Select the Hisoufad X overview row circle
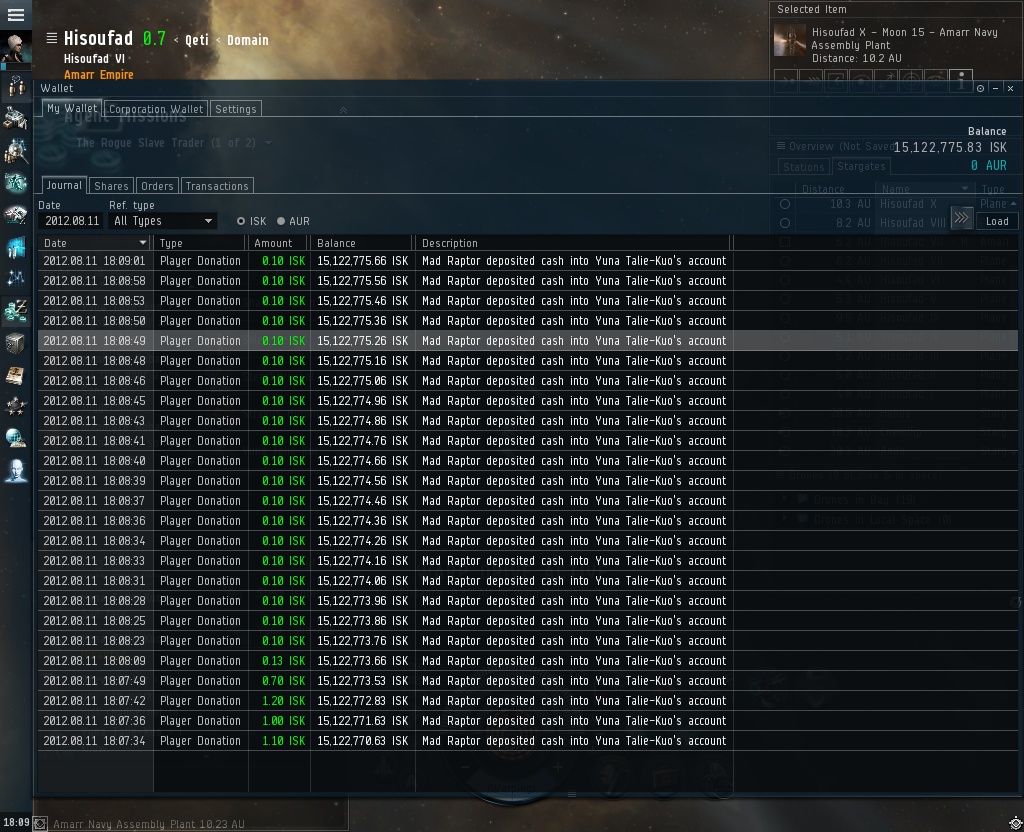Screen dimensions: 1024x832 click(x=785, y=204)
